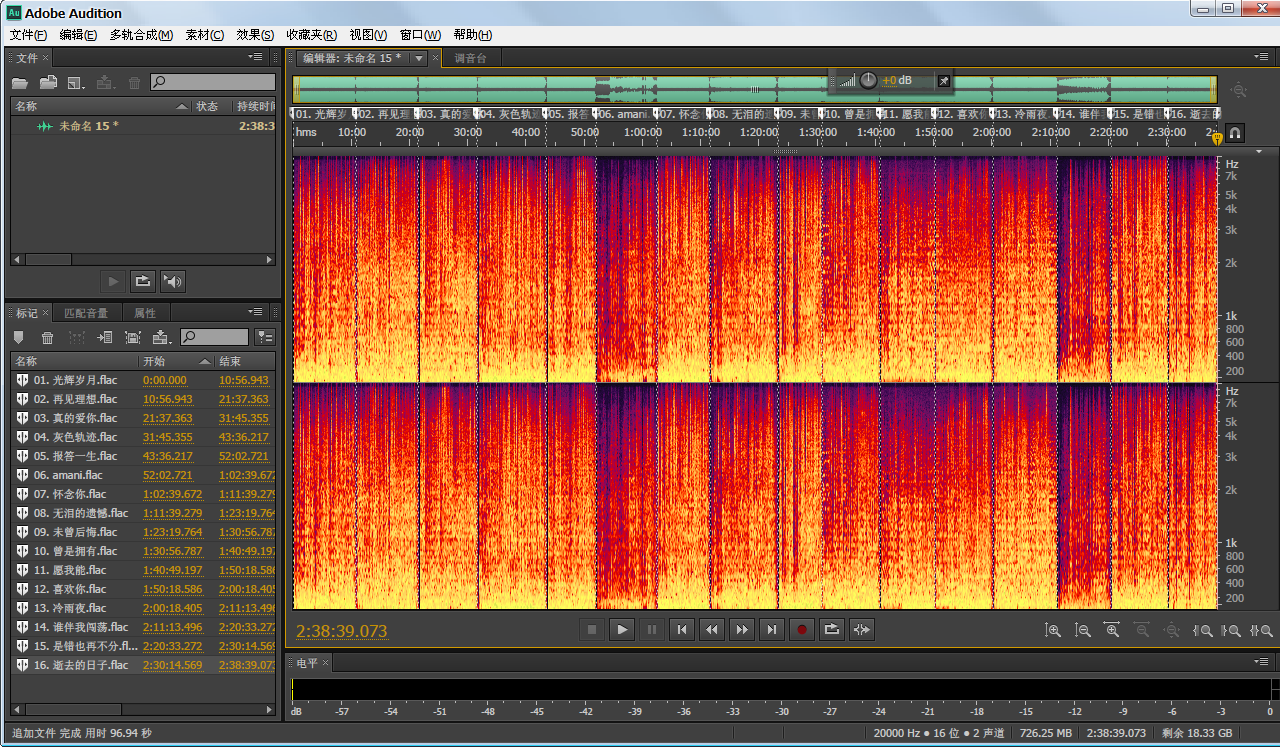
Task: Click the add cue marker icon
Action: coord(19,338)
